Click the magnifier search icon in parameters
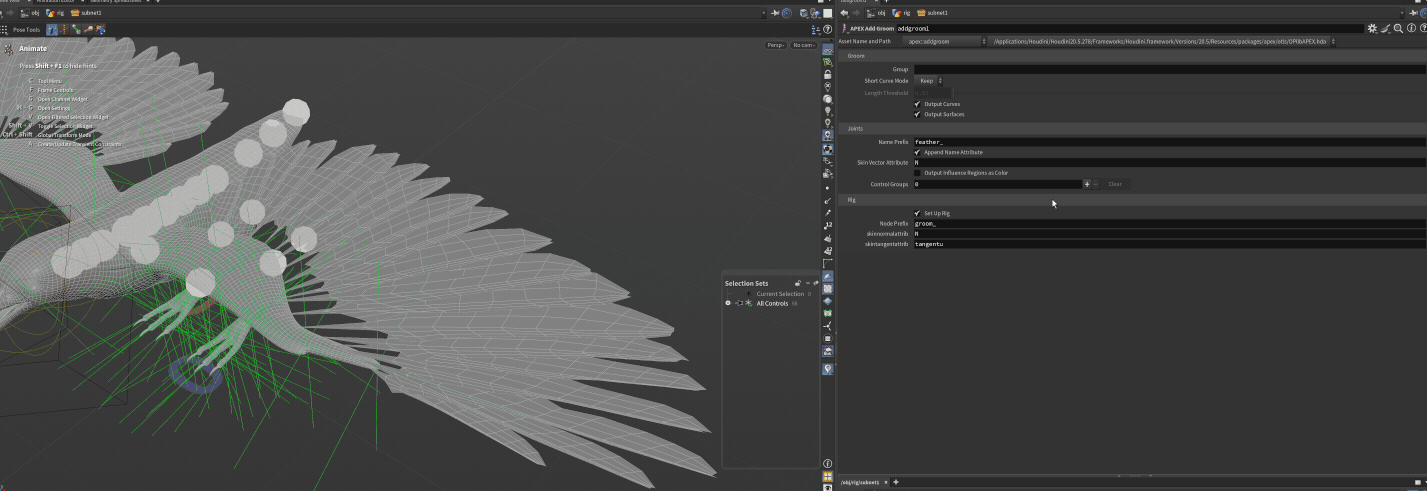1427x491 pixels. point(1397,29)
